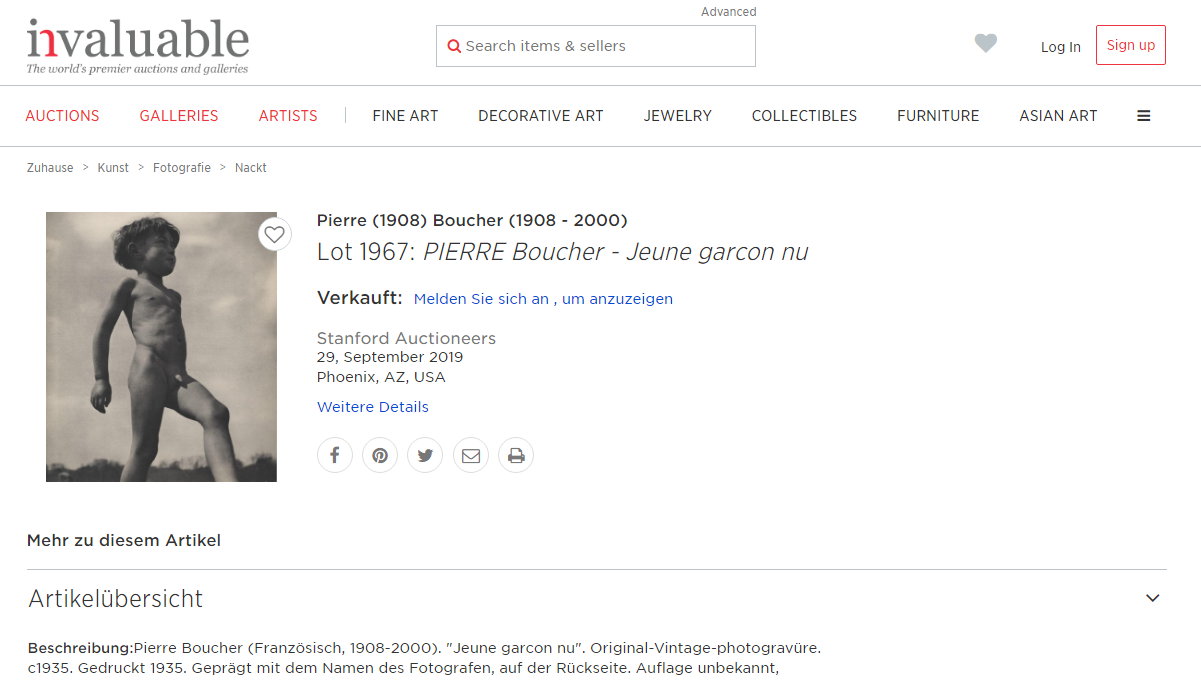Email this lot using the envelope icon
1201x680 pixels.
(471, 456)
